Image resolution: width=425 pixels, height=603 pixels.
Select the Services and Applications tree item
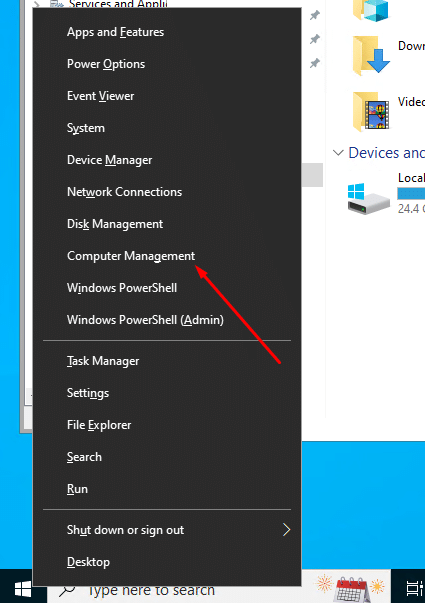click(x=117, y=4)
